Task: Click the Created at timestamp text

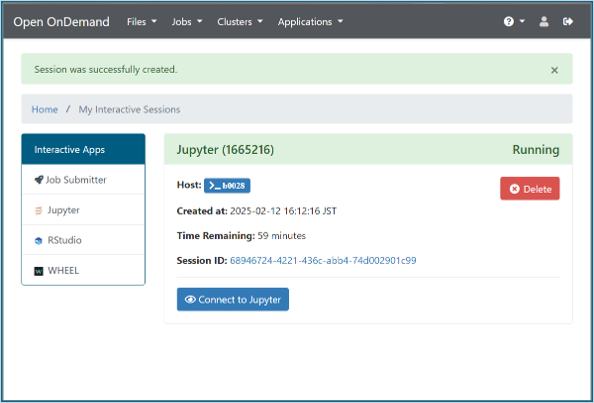Action: click(x=283, y=211)
